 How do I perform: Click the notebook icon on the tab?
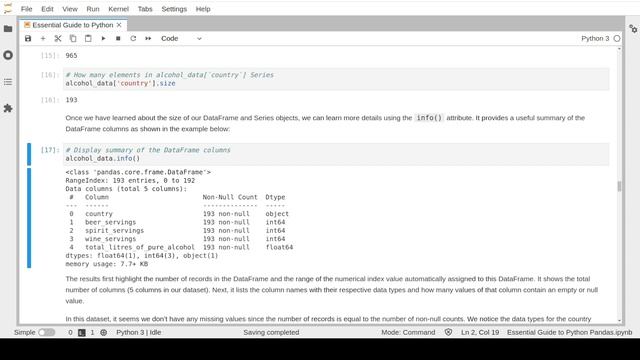point(27,25)
